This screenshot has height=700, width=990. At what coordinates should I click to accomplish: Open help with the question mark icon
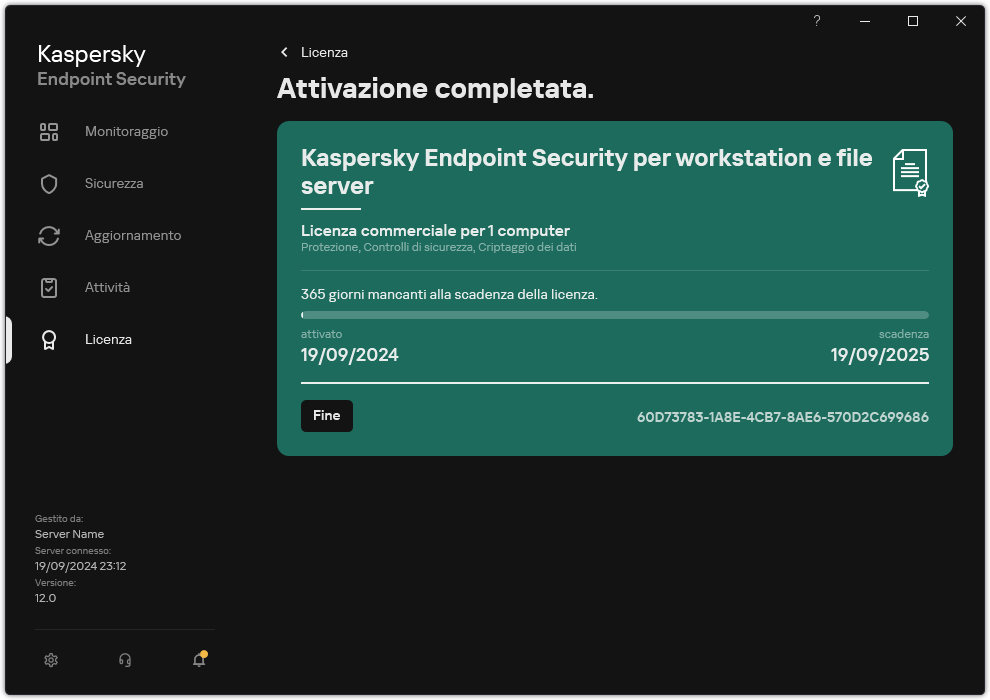[816, 21]
